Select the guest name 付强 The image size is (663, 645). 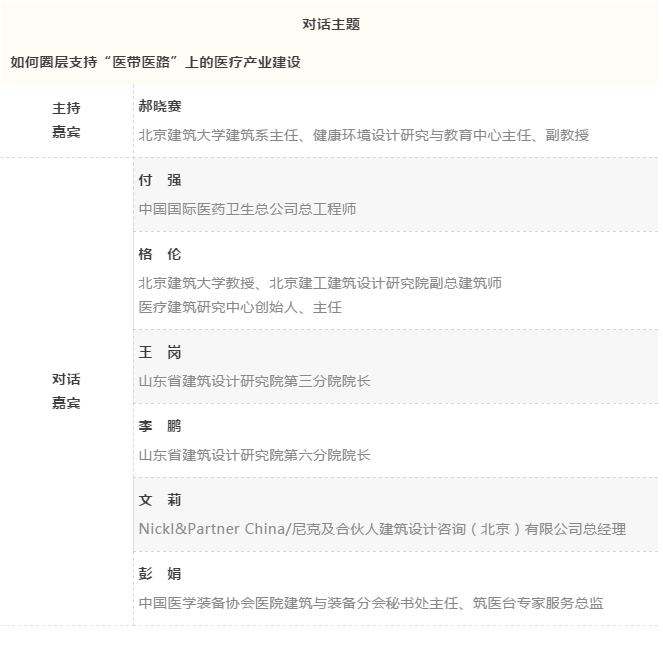tap(160, 180)
